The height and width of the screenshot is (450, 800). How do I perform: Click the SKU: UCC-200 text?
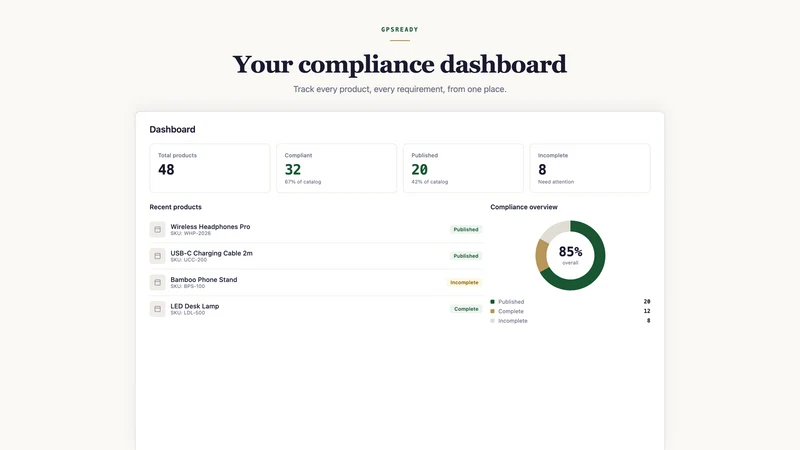coord(189,260)
